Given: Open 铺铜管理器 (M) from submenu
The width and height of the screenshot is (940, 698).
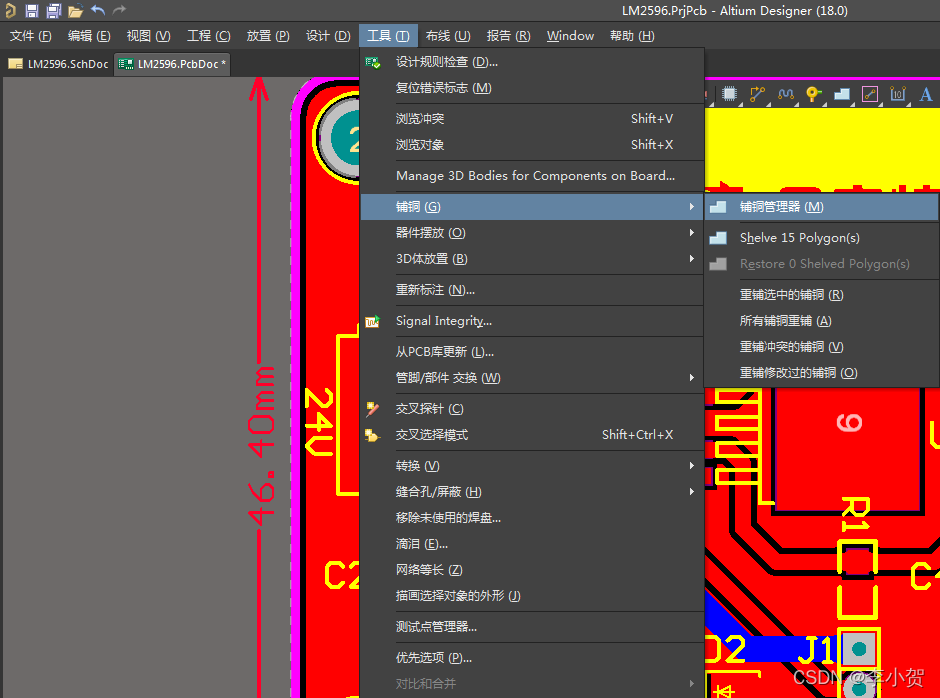Looking at the screenshot, I should click(x=821, y=207).
